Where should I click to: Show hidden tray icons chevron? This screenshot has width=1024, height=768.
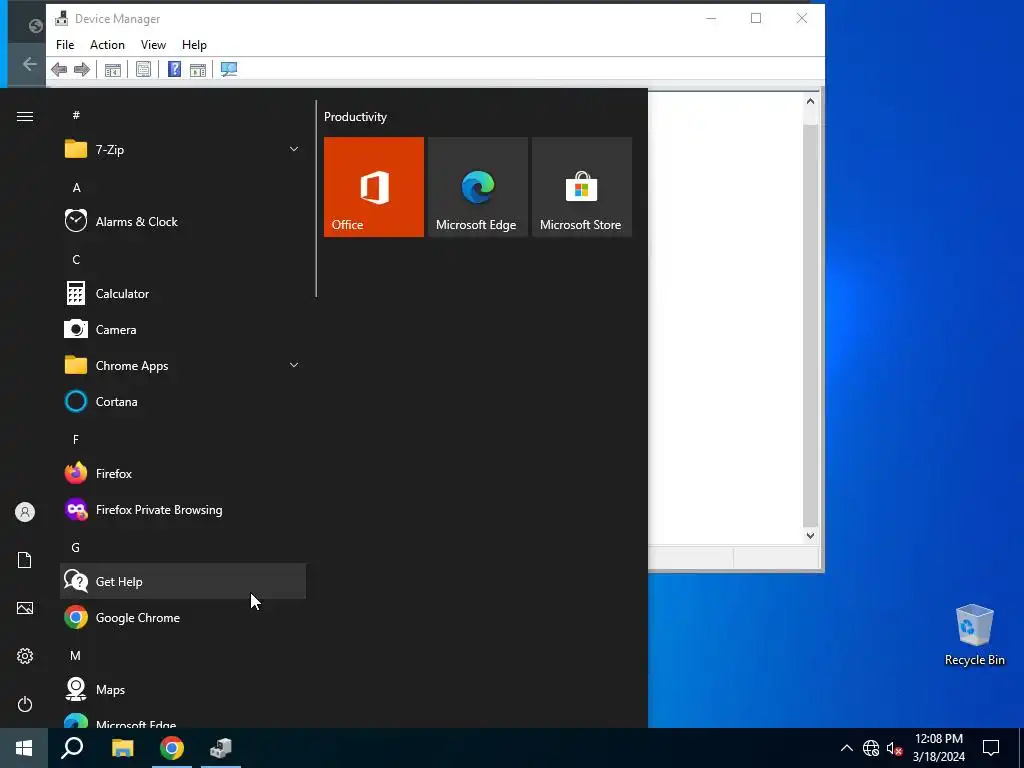click(846, 748)
